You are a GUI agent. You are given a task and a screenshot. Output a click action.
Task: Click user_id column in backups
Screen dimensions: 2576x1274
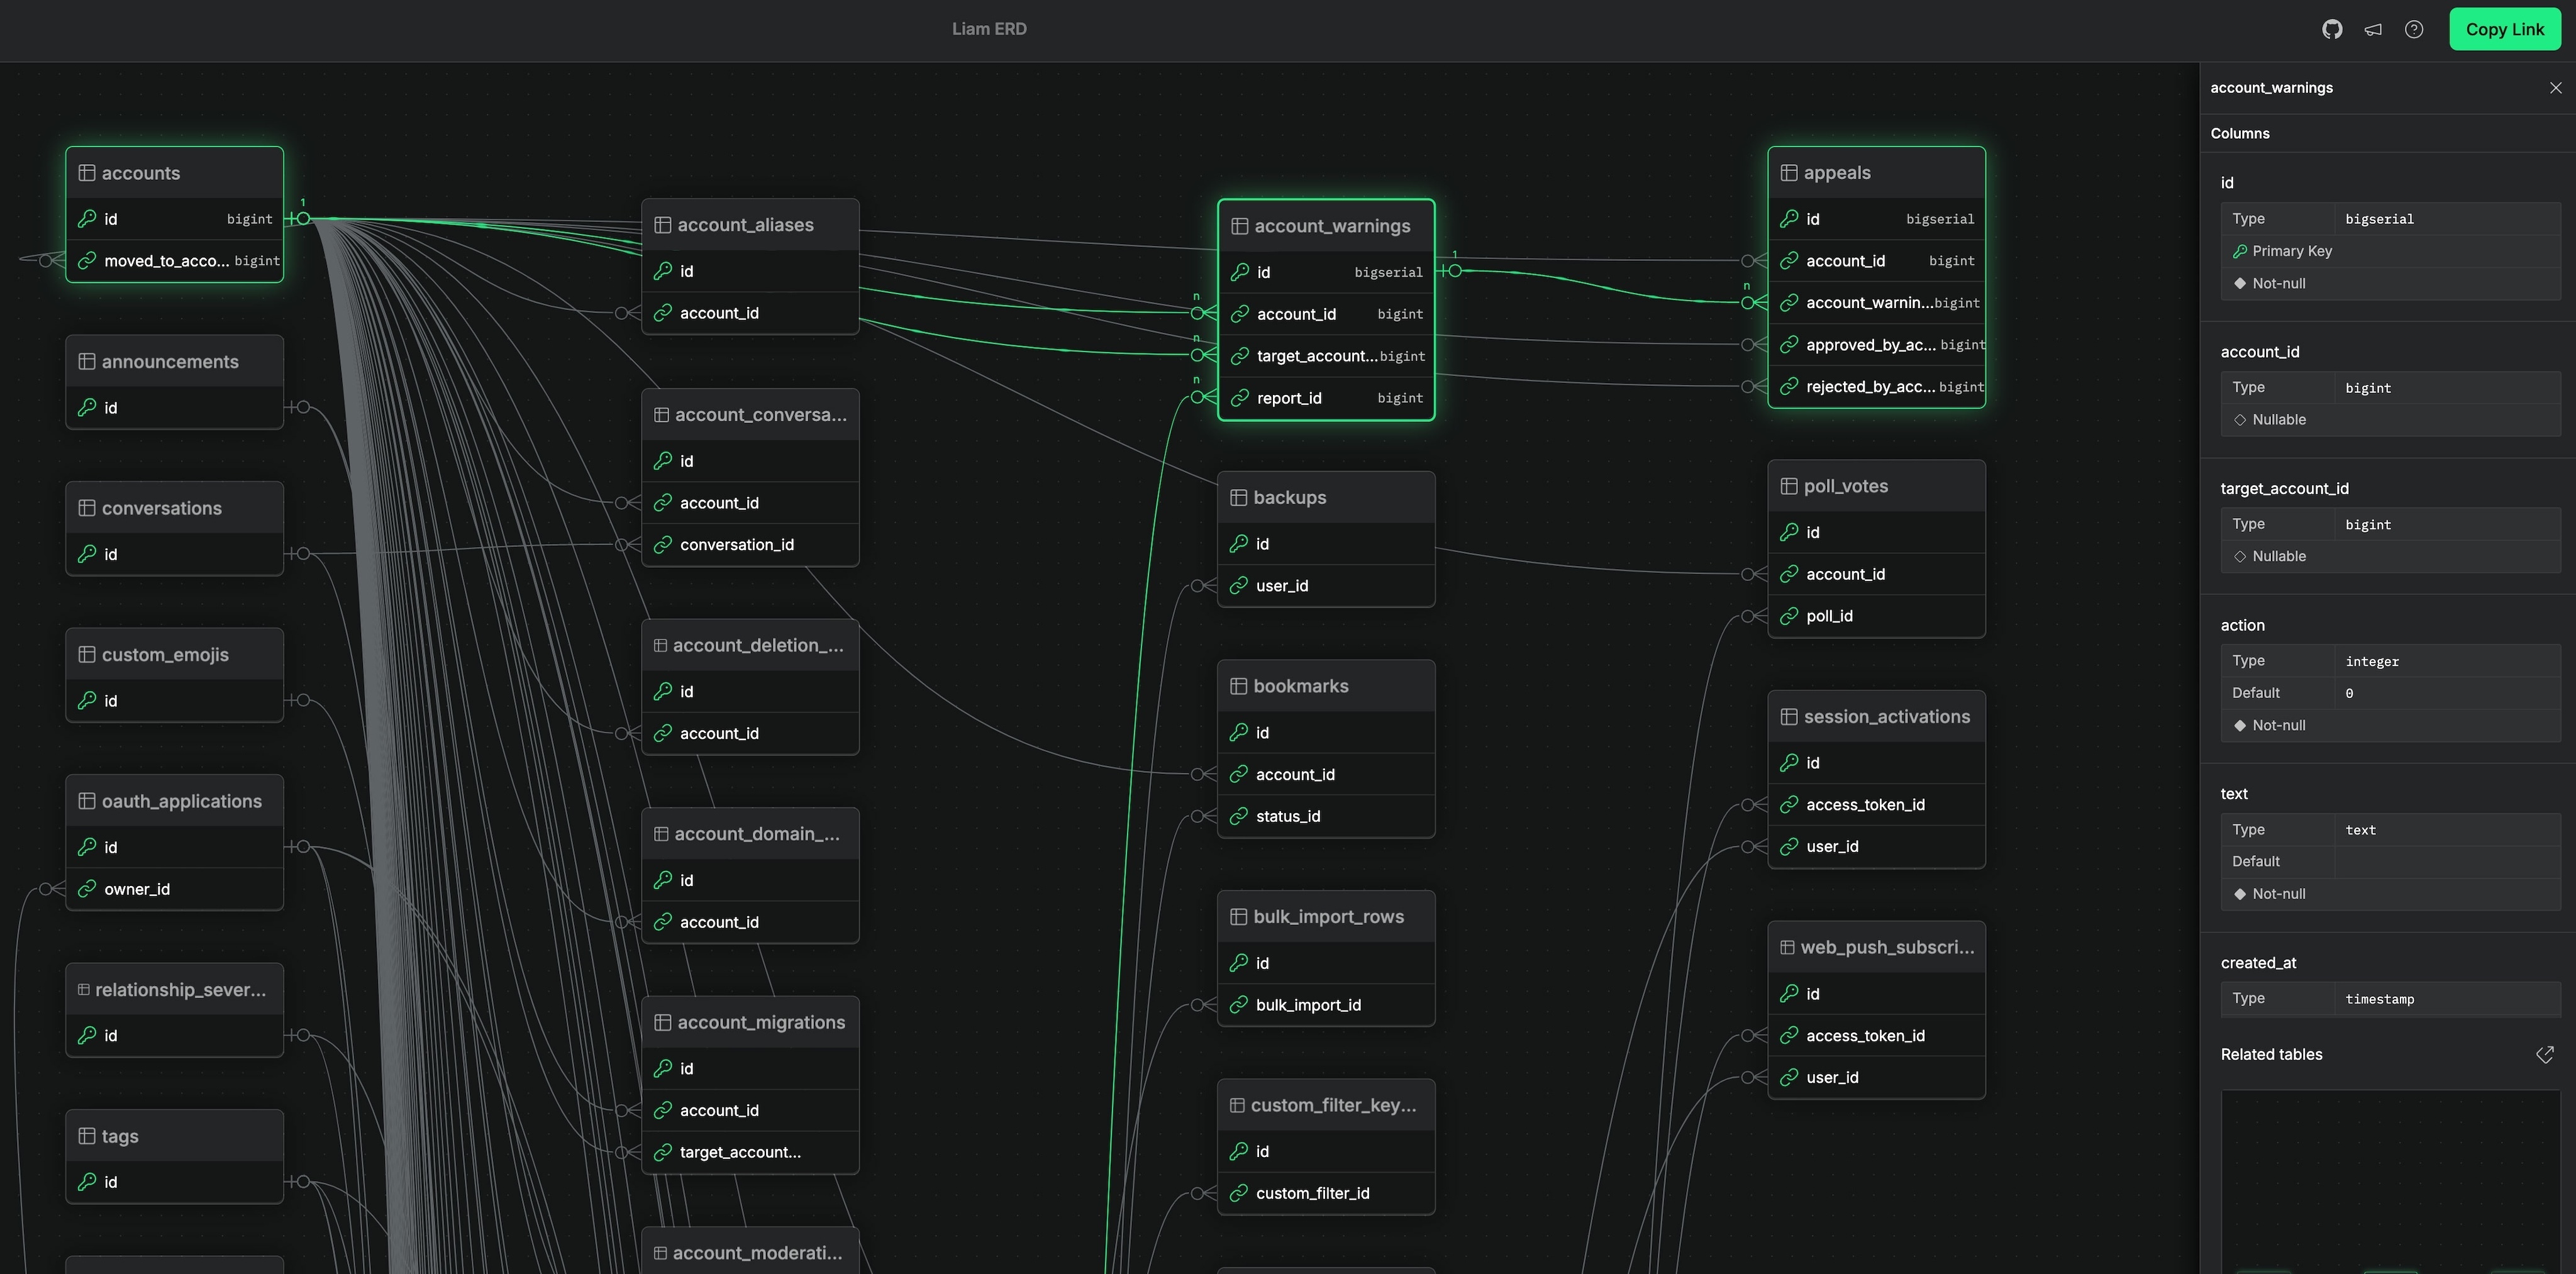(1326, 585)
